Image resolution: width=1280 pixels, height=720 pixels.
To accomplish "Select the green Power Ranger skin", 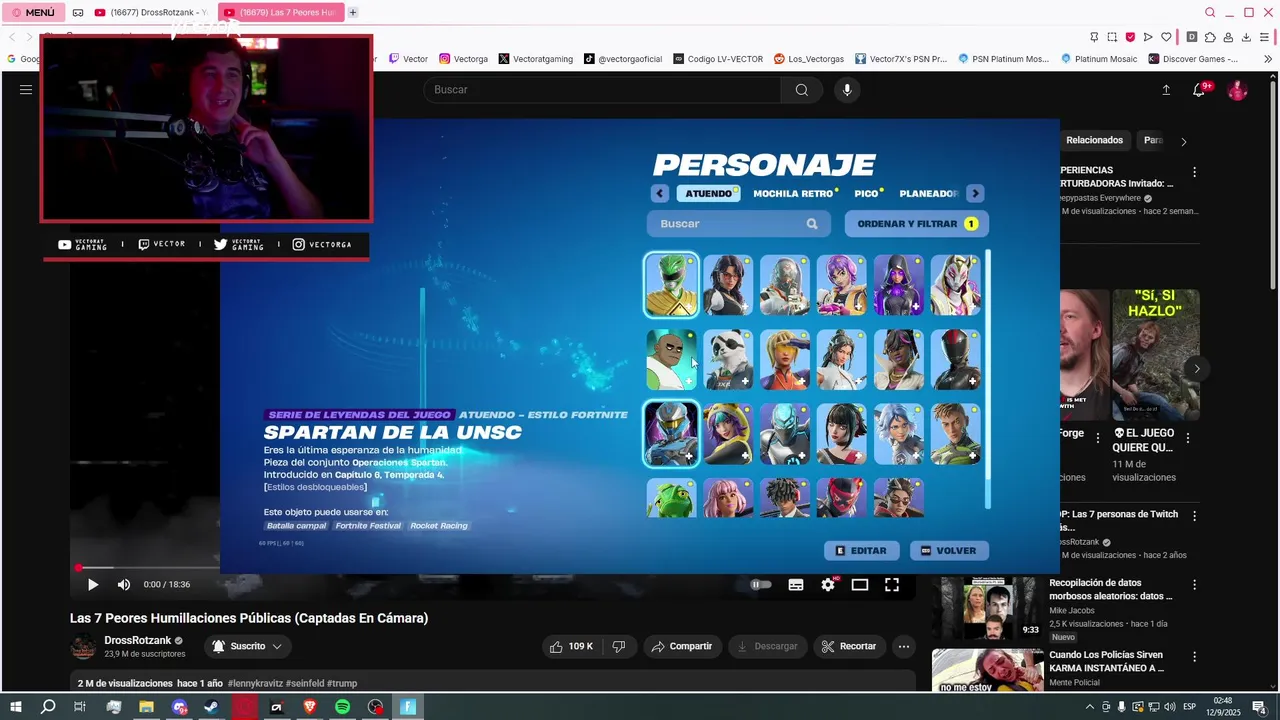I will (x=671, y=285).
